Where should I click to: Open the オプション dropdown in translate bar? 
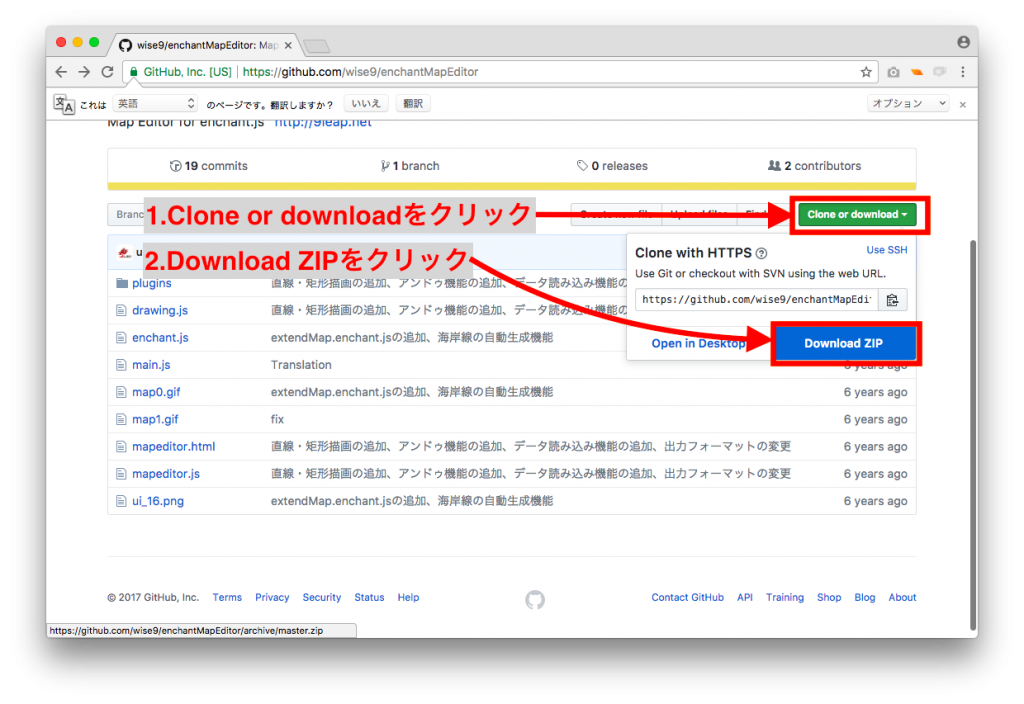908,103
